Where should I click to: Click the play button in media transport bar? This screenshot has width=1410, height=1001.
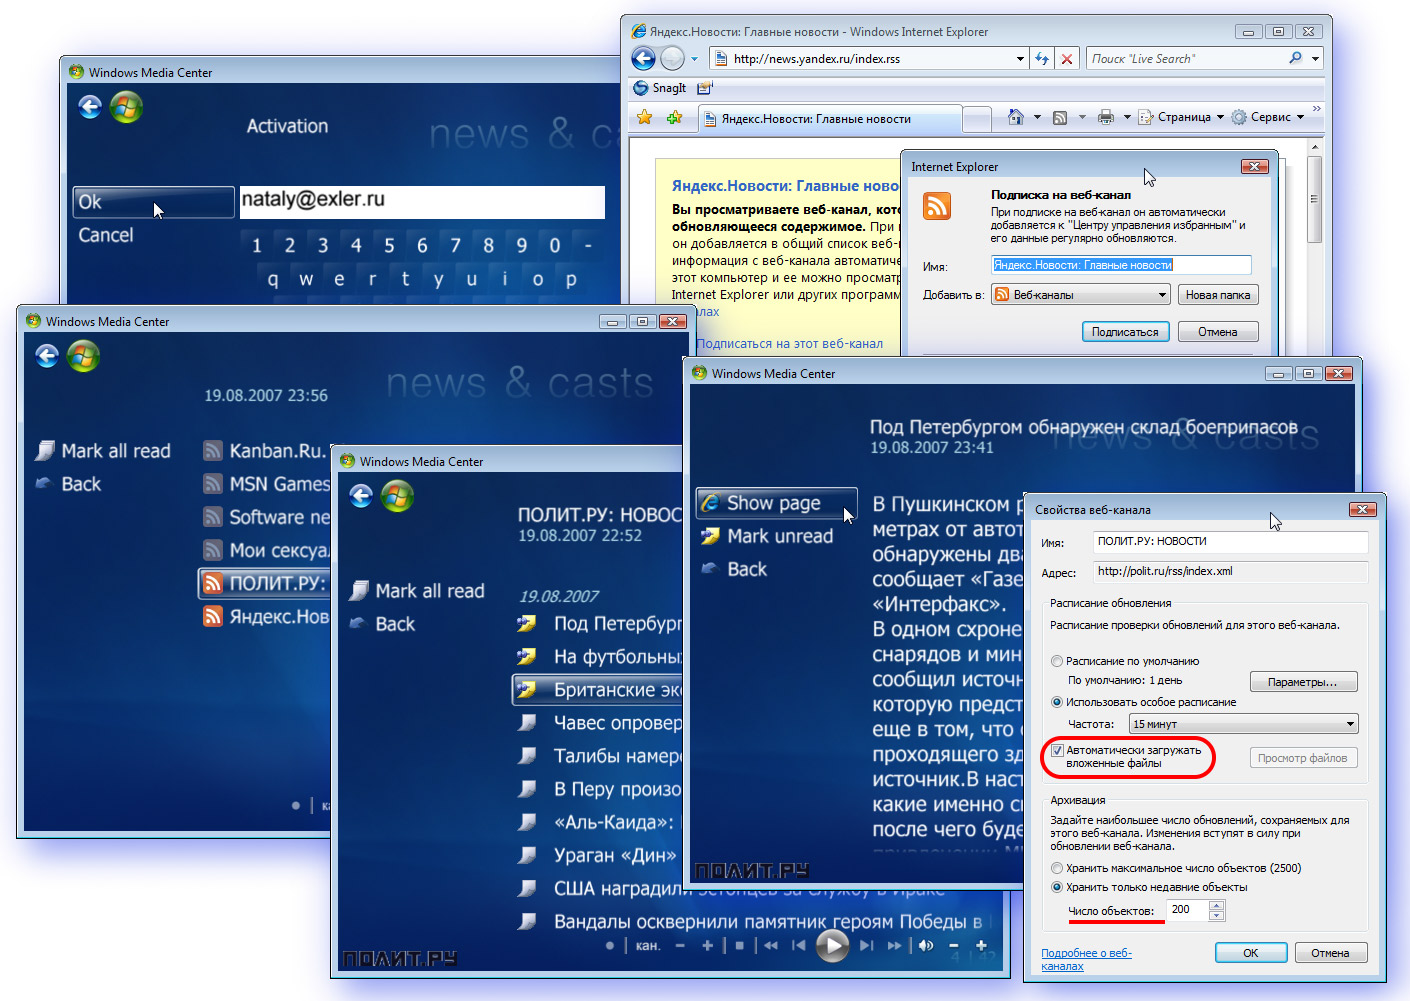coord(832,945)
